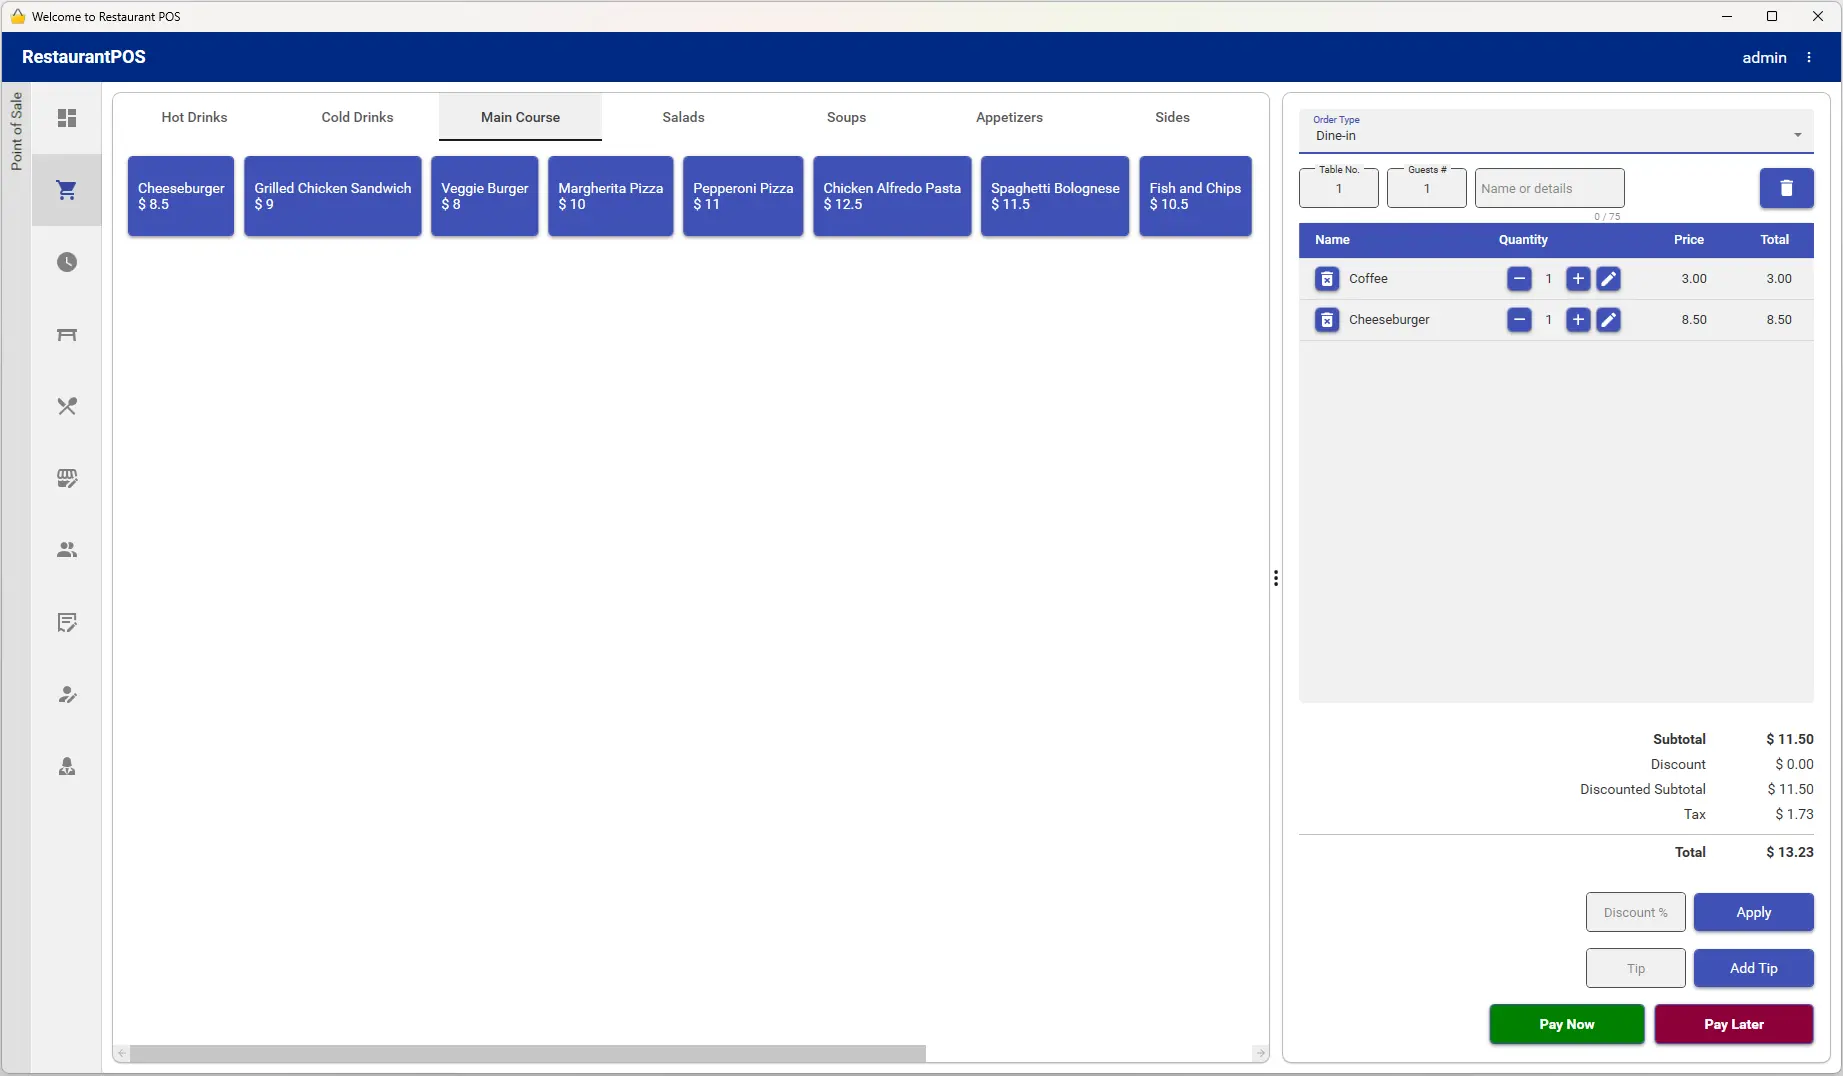Image resolution: width=1843 pixels, height=1076 pixels.
Task: Open the tables icon in sidebar
Action: click(x=67, y=334)
